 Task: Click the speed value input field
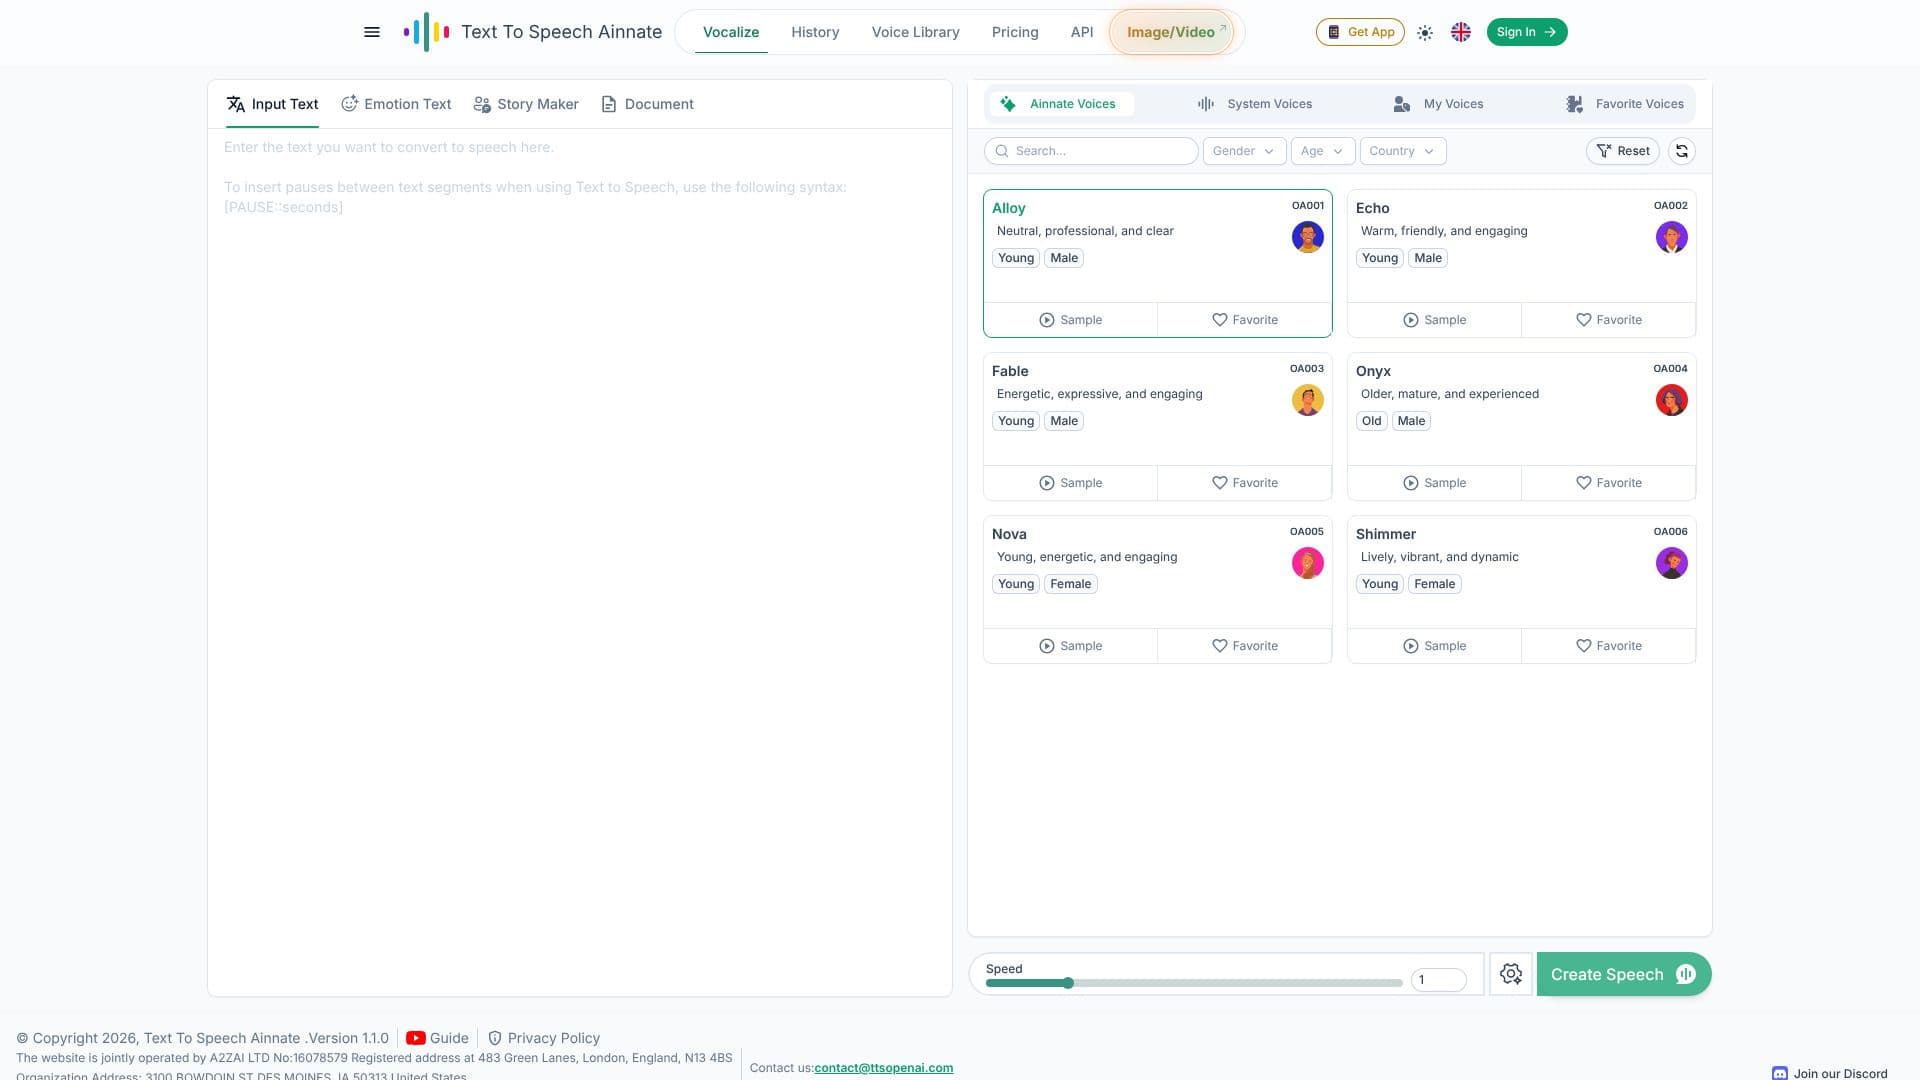pos(1438,980)
